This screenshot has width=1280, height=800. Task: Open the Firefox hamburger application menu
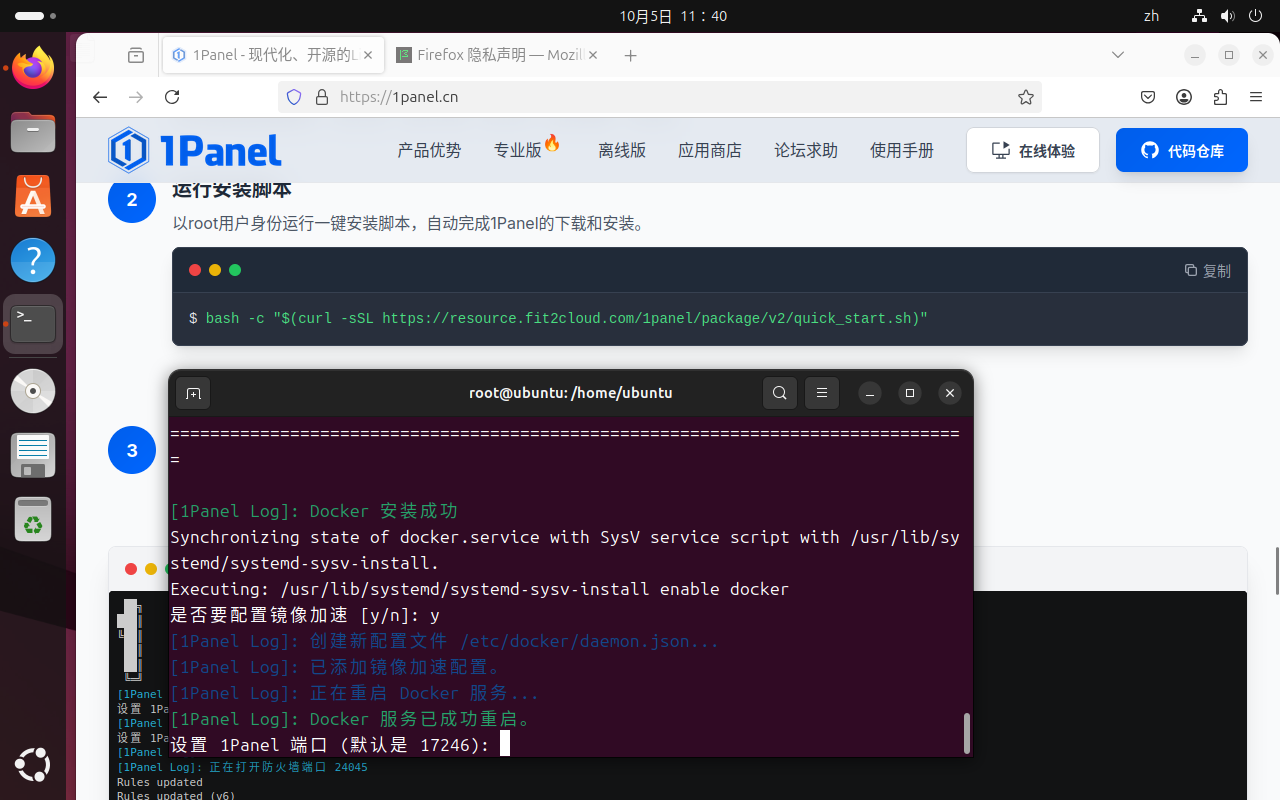[1256, 97]
